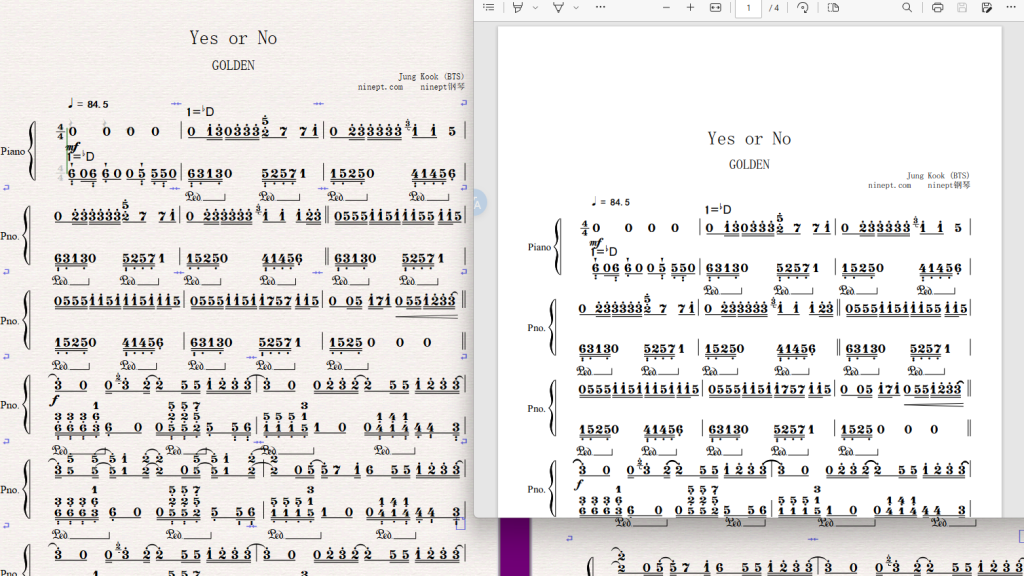Zoom out with the minus button
1024x576 pixels.
(x=666, y=8)
